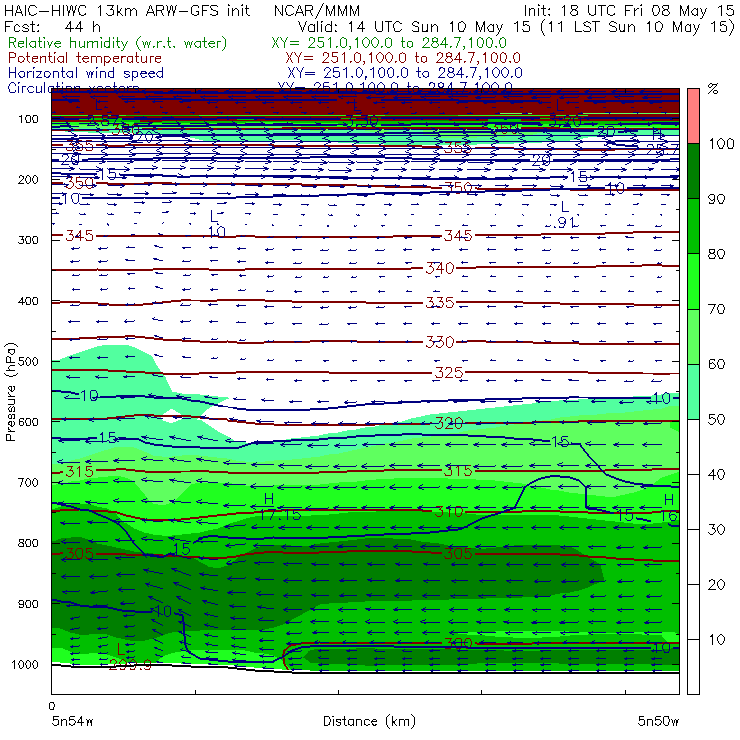The height and width of the screenshot is (740, 740).
Task: Click the colorbar '20' percent label
Action: [x=716, y=585]
